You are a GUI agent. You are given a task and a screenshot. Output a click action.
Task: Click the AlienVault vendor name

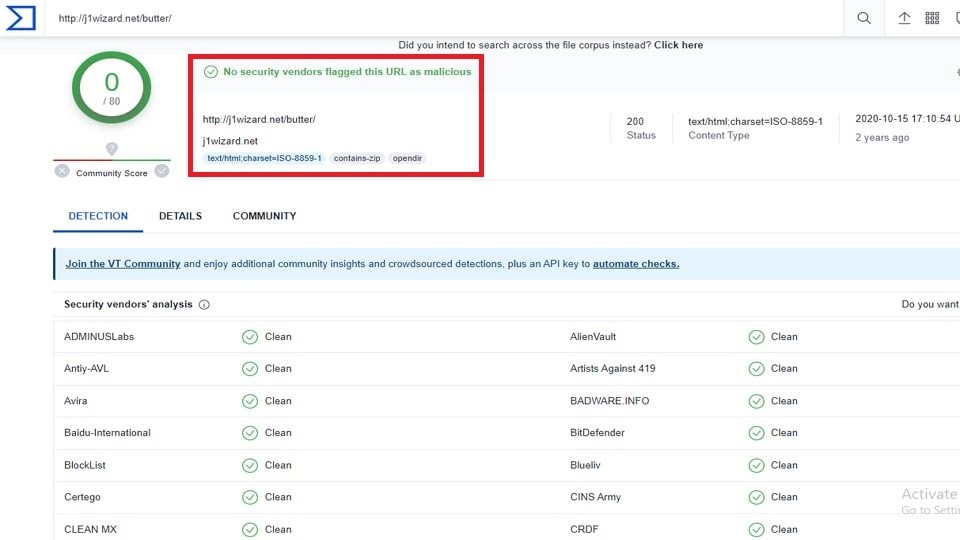593,337
